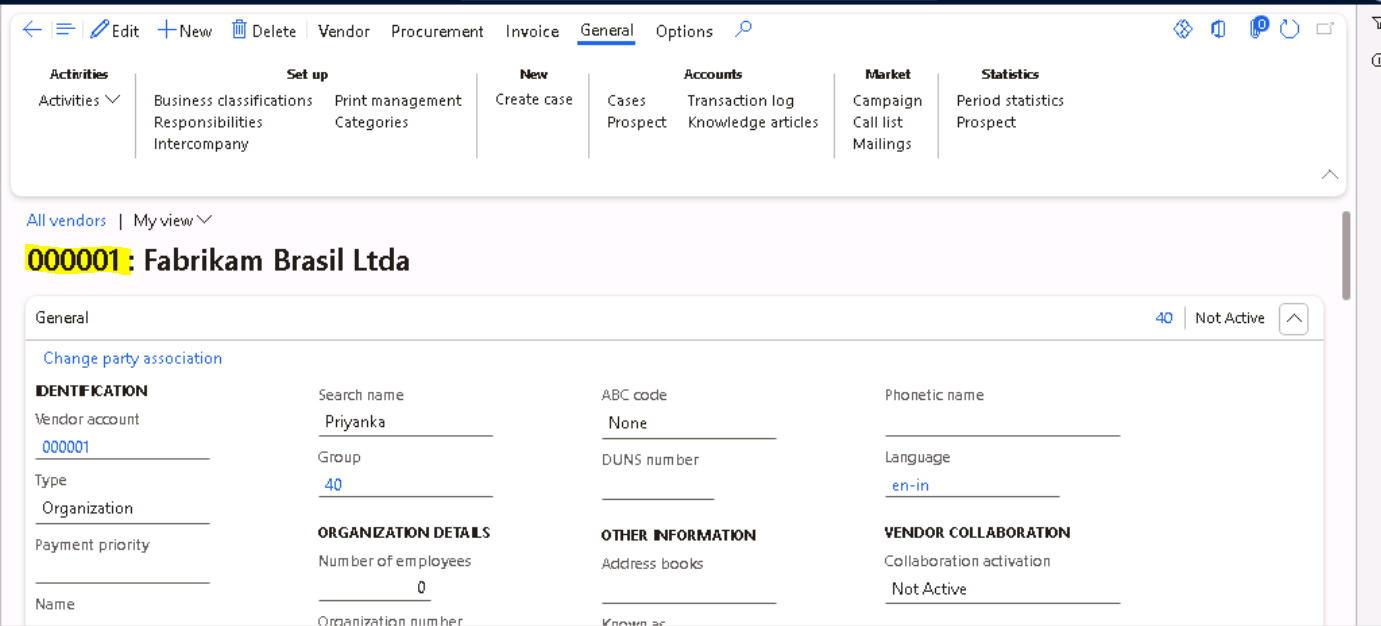
Task: Click the ABC code None field
Action: [688, 423]
